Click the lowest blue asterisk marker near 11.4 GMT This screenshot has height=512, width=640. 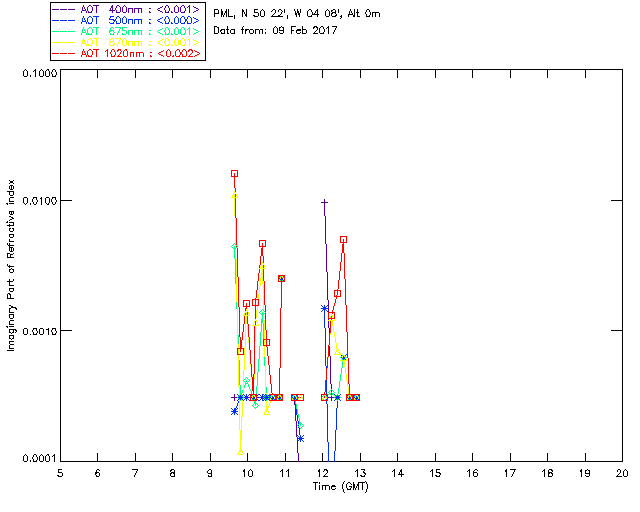(x=300, y=439)
